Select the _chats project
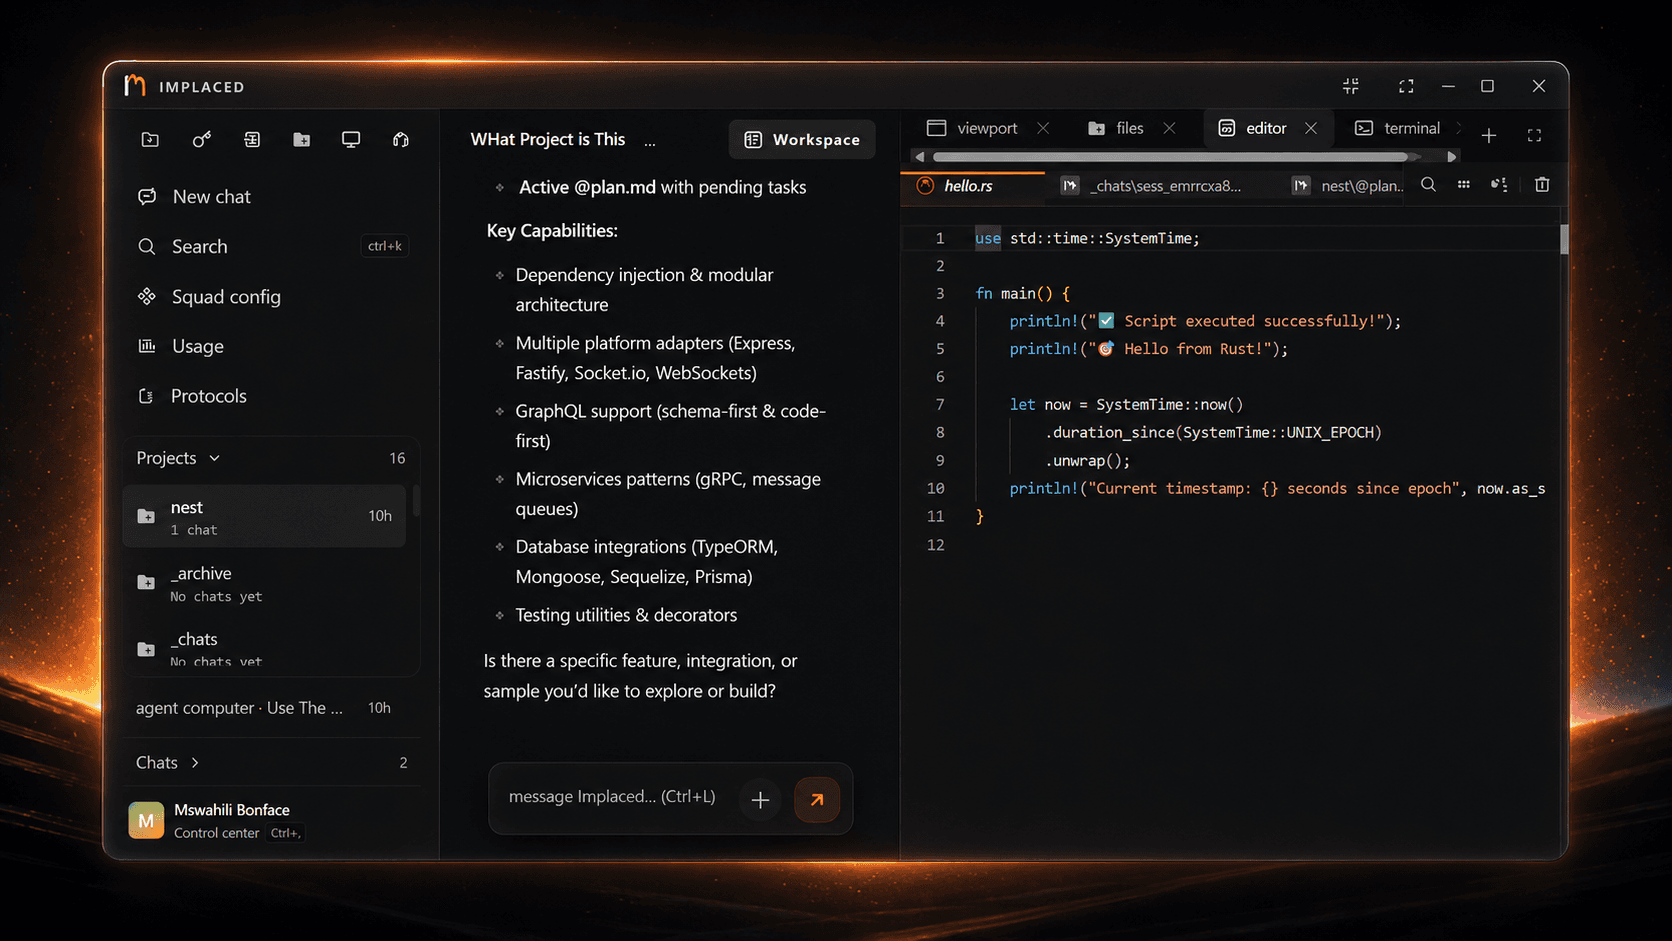1672x941 pixels. click(265, 648)
